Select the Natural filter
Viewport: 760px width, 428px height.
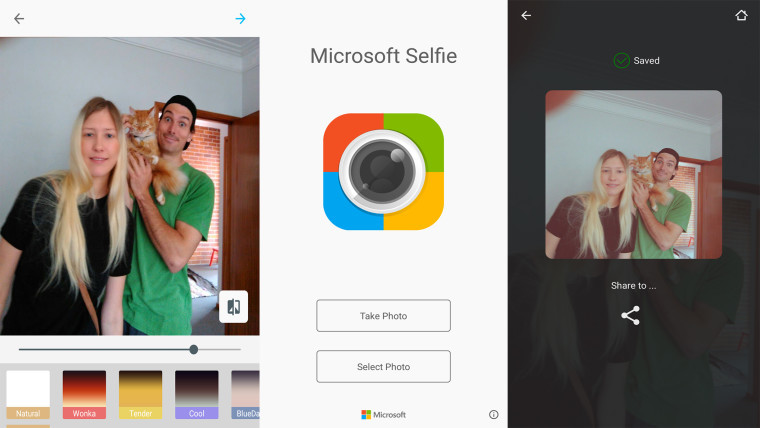coord(28,395)
